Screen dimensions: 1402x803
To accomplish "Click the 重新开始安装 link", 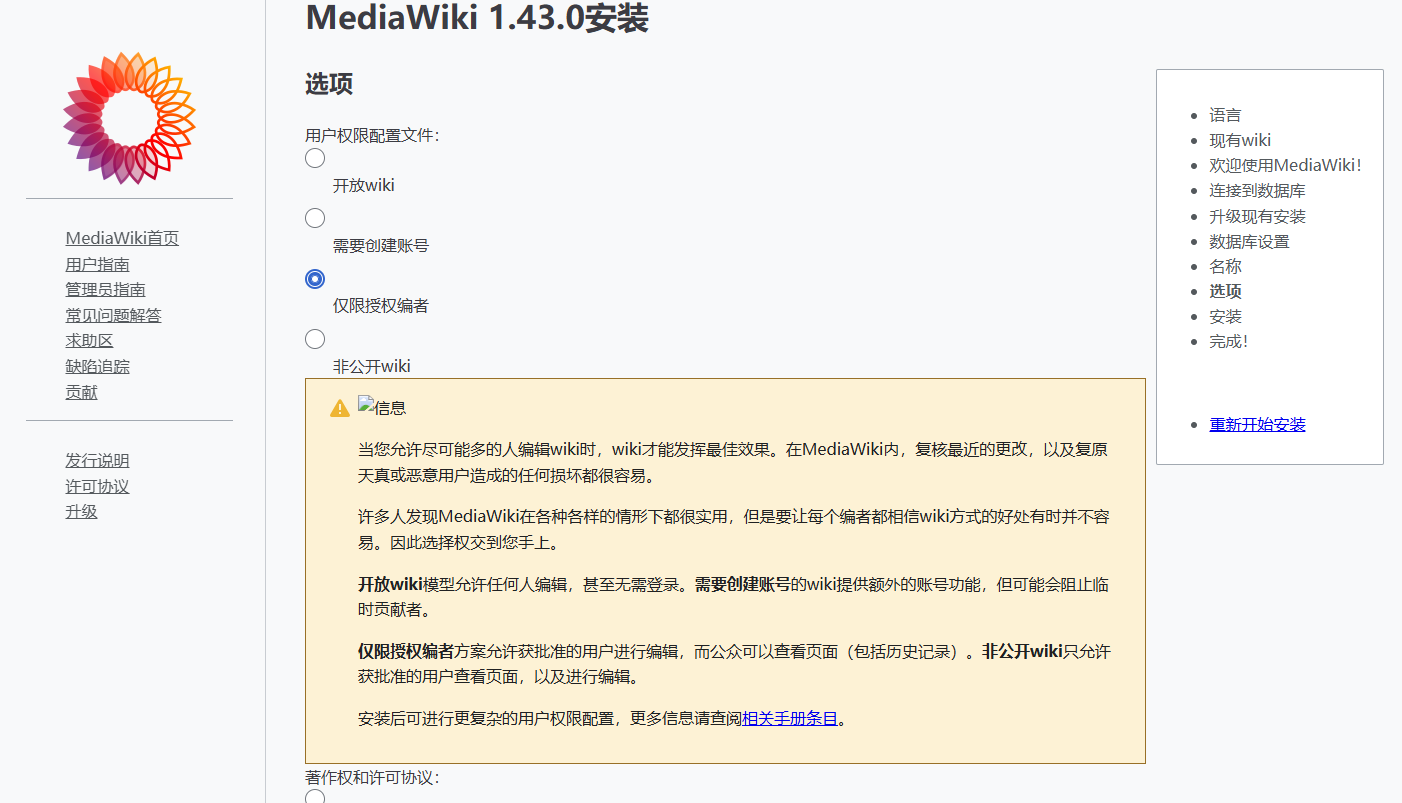I will click(x=1257, y=424).
